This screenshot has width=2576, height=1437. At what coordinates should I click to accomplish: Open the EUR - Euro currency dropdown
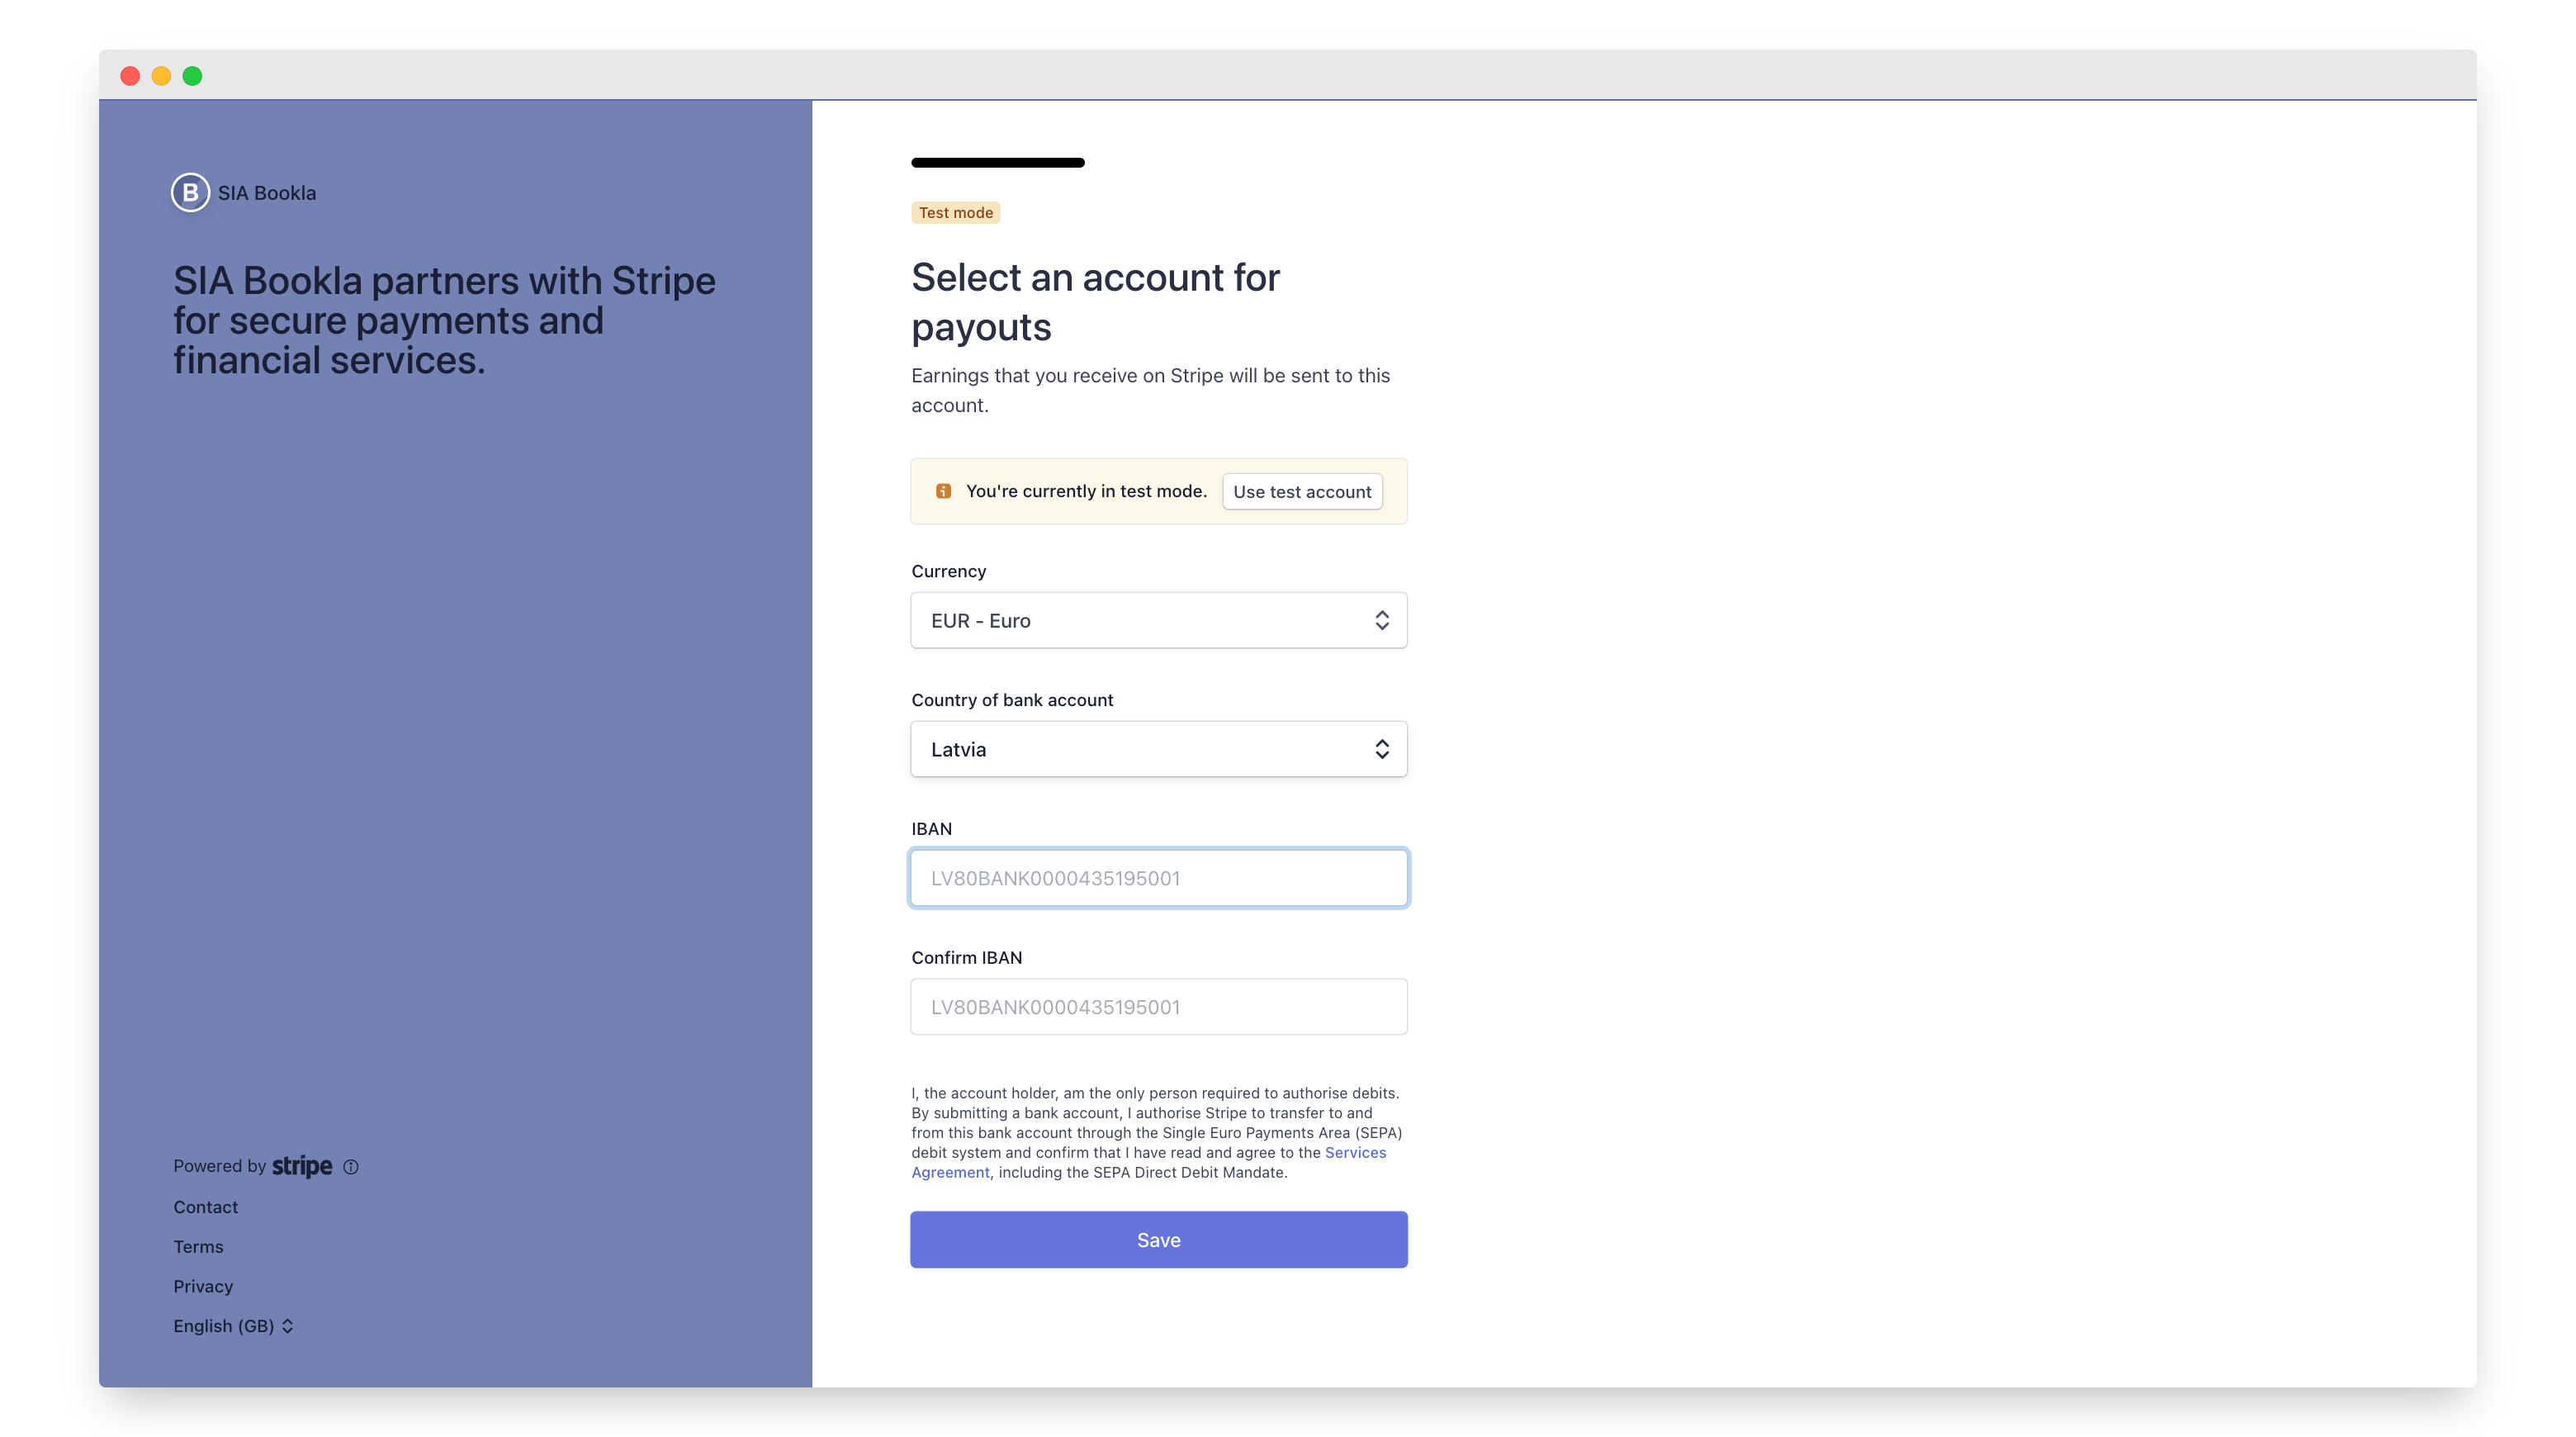(1157, 621)
